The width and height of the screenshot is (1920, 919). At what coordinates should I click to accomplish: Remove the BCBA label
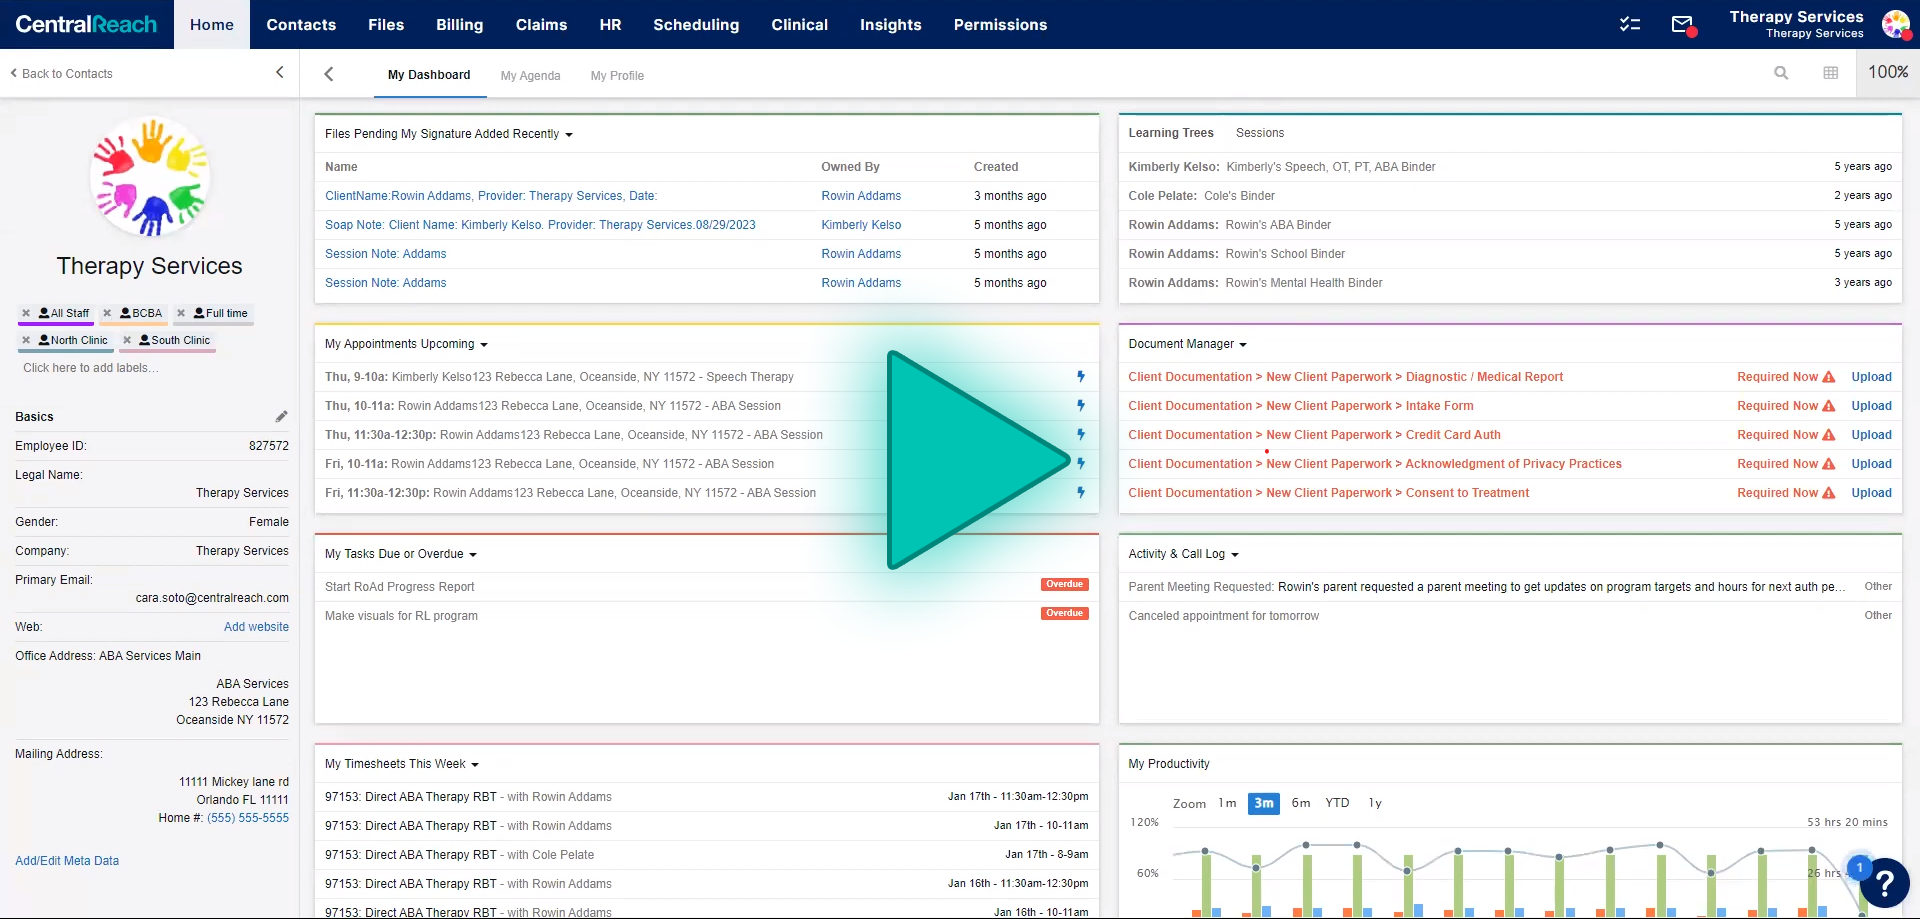point(107,313)
